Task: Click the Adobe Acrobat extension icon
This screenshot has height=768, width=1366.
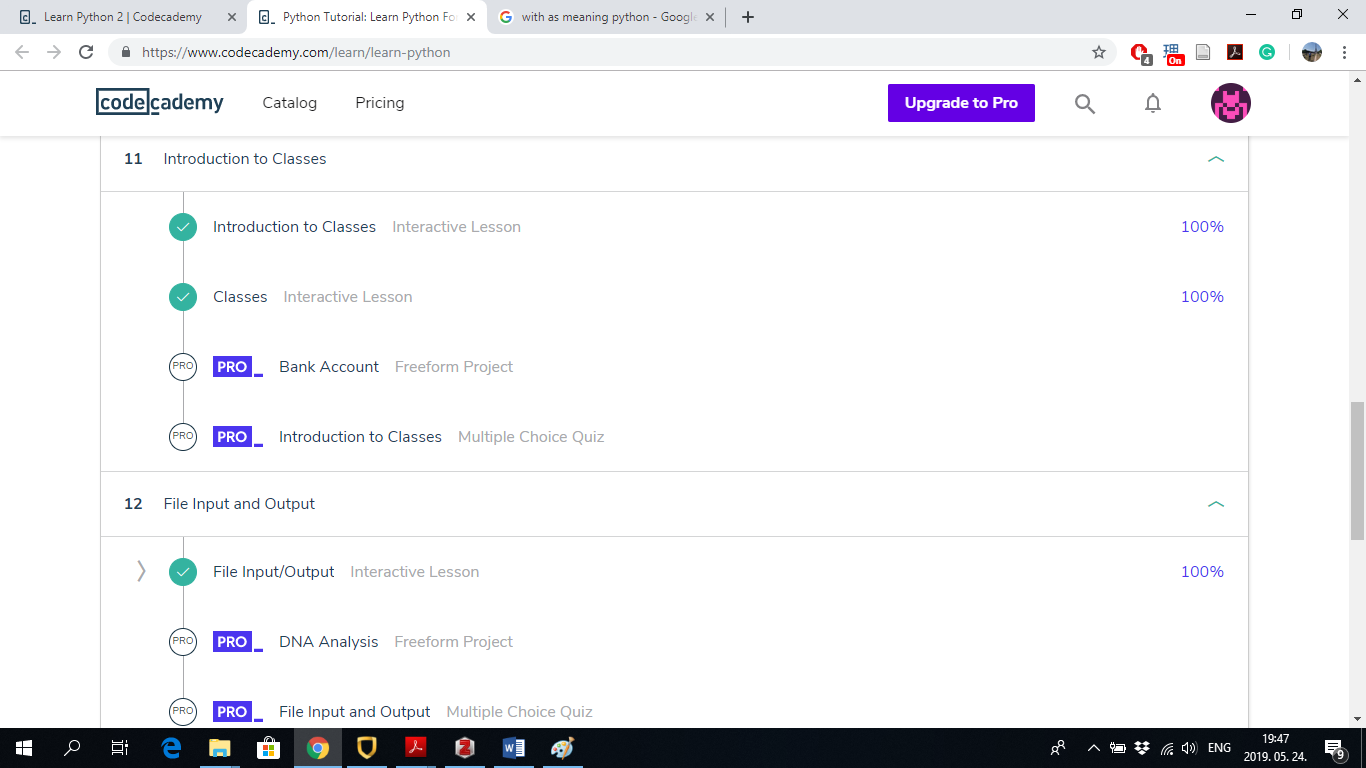Action: click(1236, 52)
